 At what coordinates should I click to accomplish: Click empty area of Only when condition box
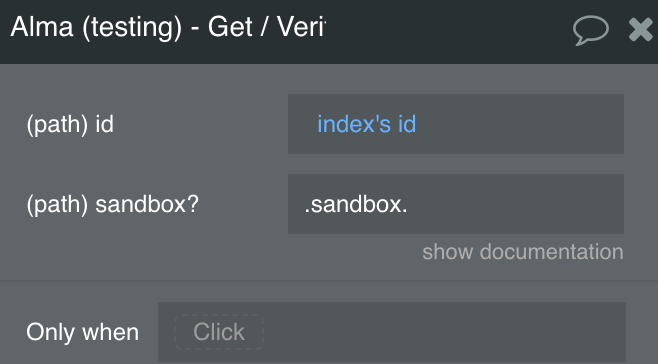(x=445, y=332)
